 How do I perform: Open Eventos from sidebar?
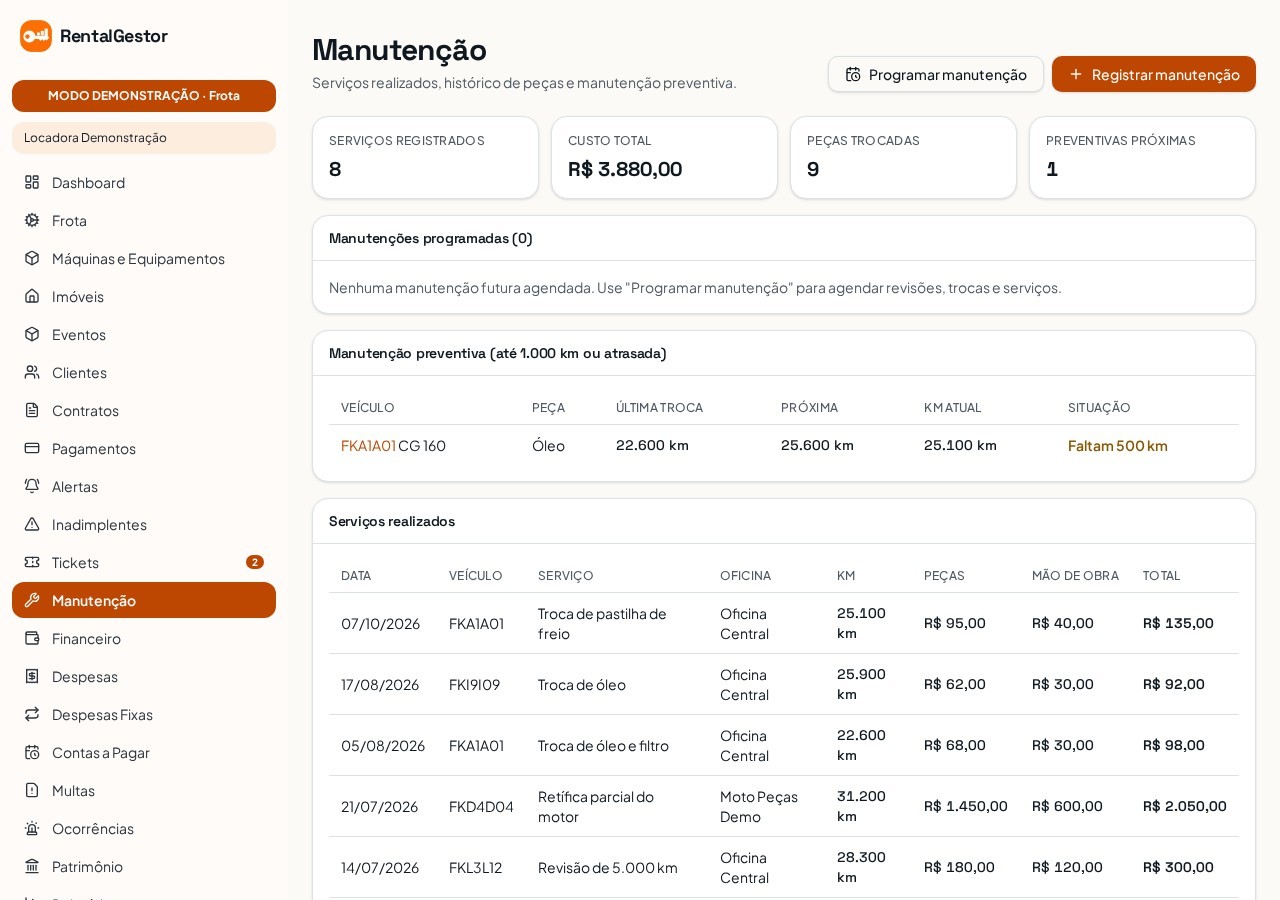click(144, 334)
